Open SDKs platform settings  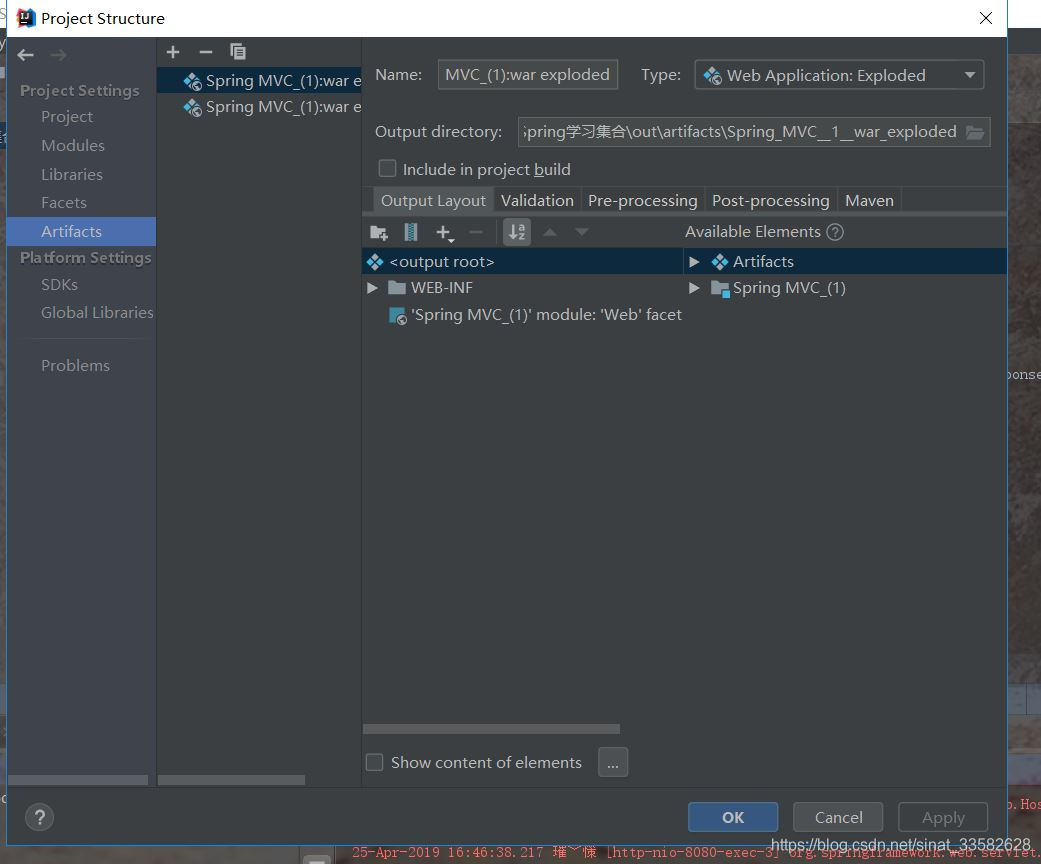pos(59,284)
